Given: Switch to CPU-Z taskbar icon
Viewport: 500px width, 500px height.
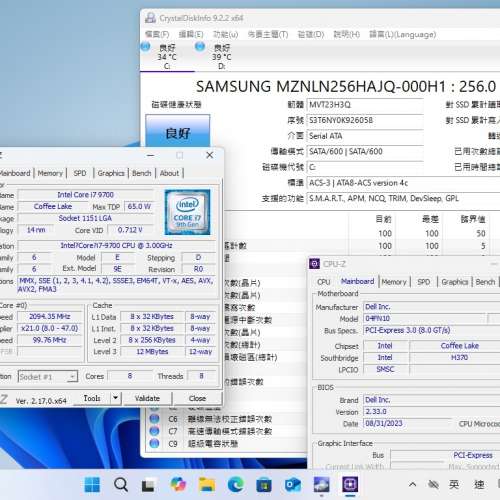Looking at the screenshot, I should click(350, 484).
